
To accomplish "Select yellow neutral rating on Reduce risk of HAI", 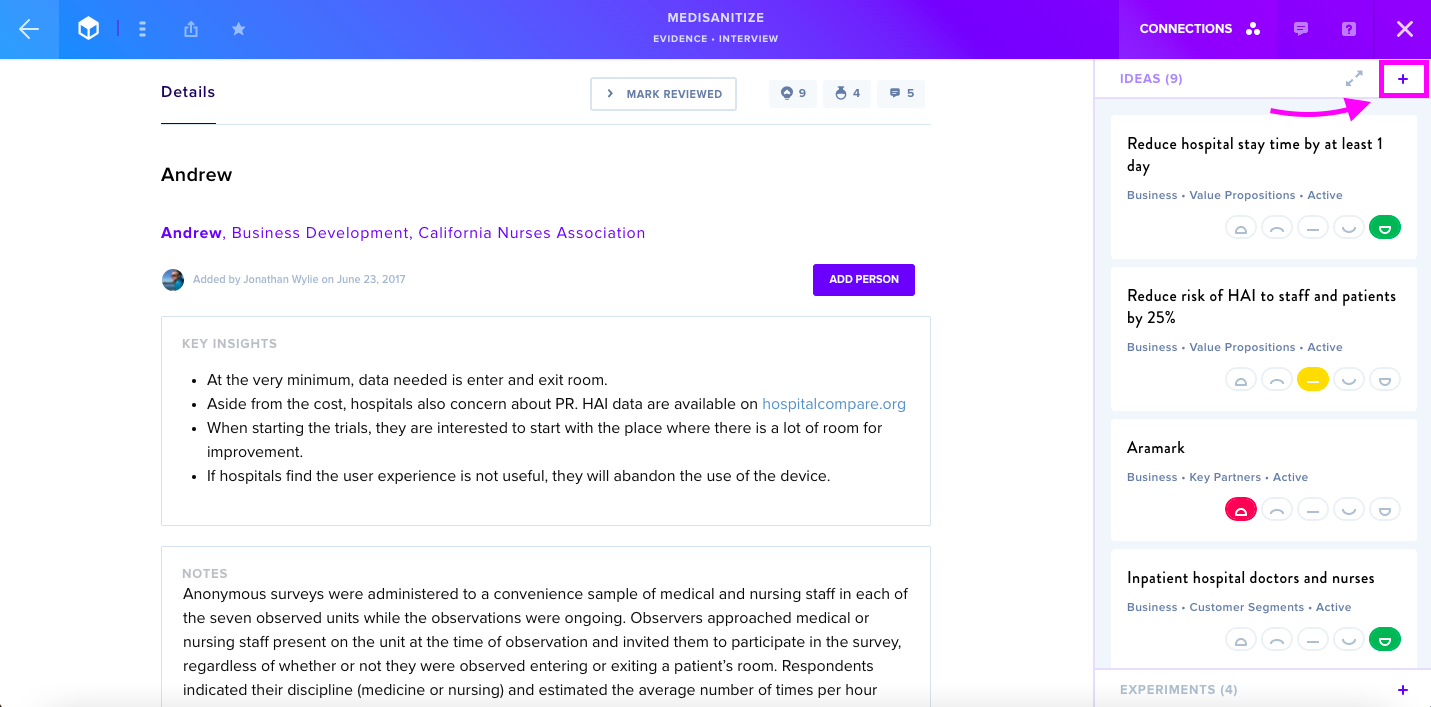I will 1313,379.
